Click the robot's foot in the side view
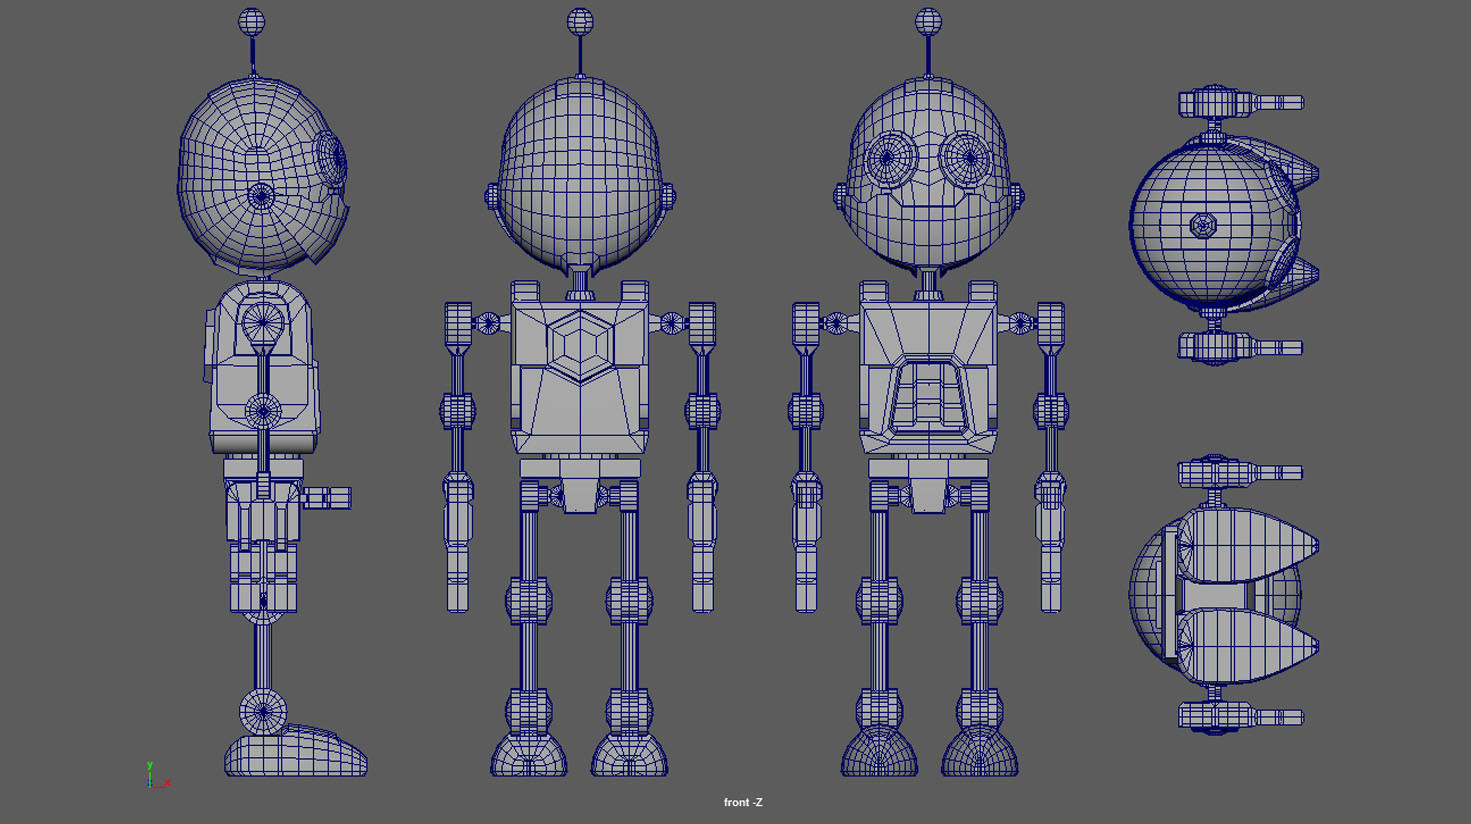The width and height of the screenshot is (1471, 824). (x=295, y=755)
